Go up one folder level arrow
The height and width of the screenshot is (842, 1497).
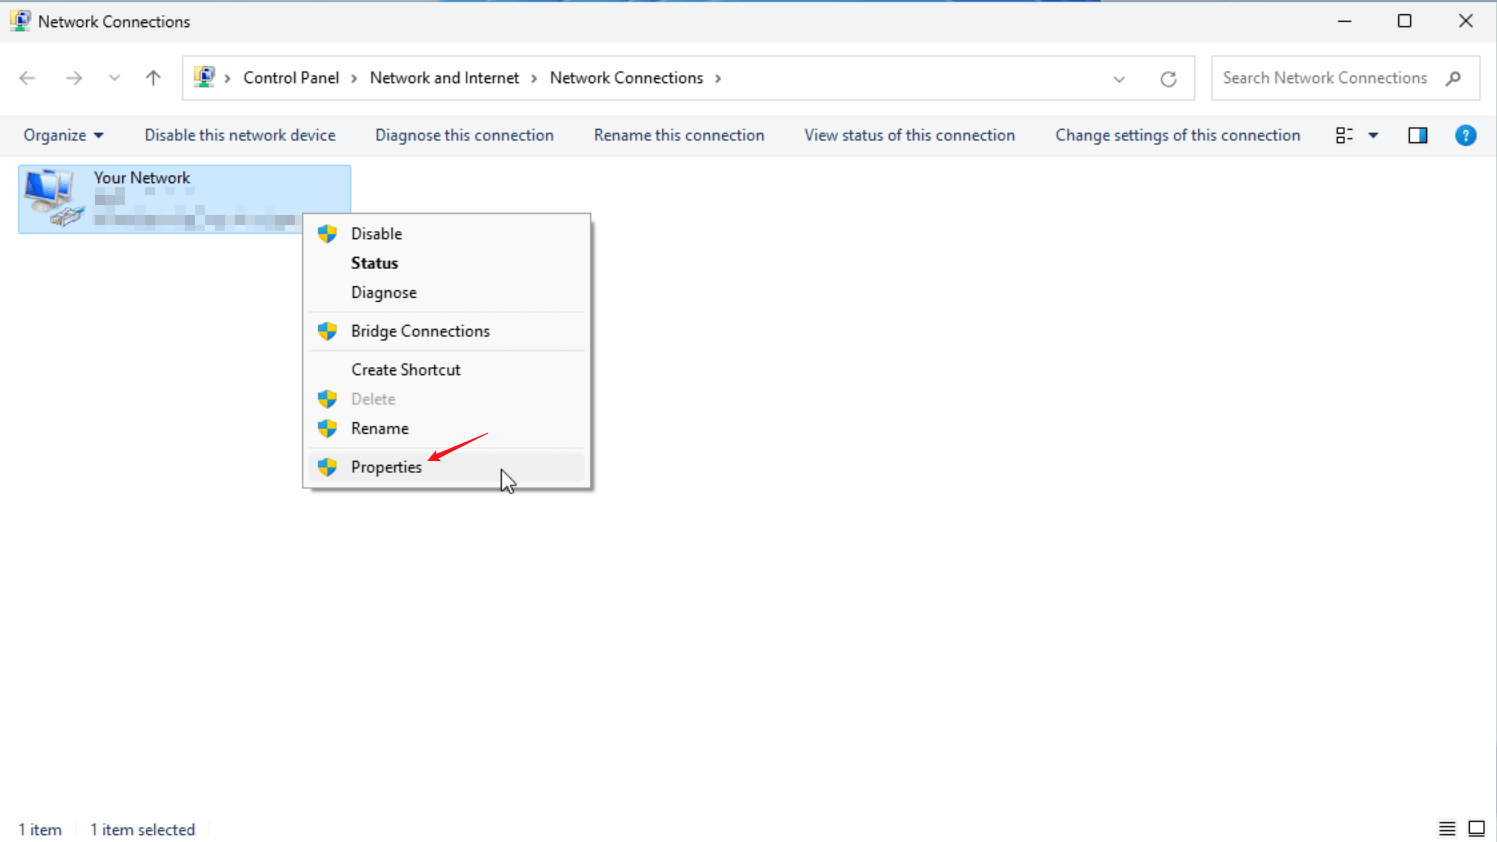(x=153, y=78)
